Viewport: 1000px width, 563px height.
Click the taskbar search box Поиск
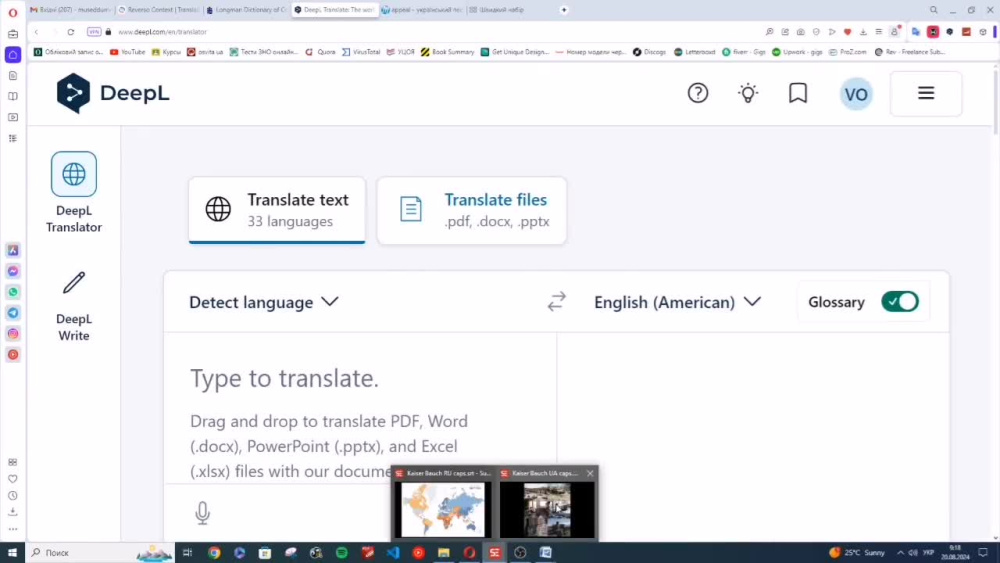pos(101,553)
